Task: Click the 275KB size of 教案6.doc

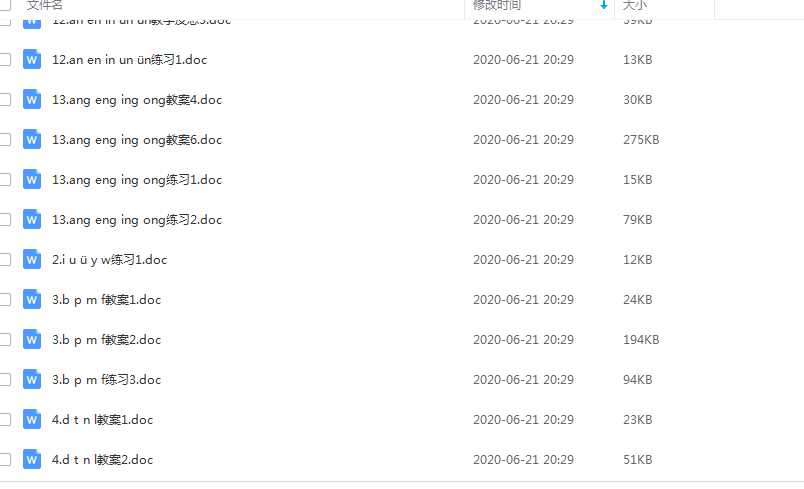Action: (641, 139)
